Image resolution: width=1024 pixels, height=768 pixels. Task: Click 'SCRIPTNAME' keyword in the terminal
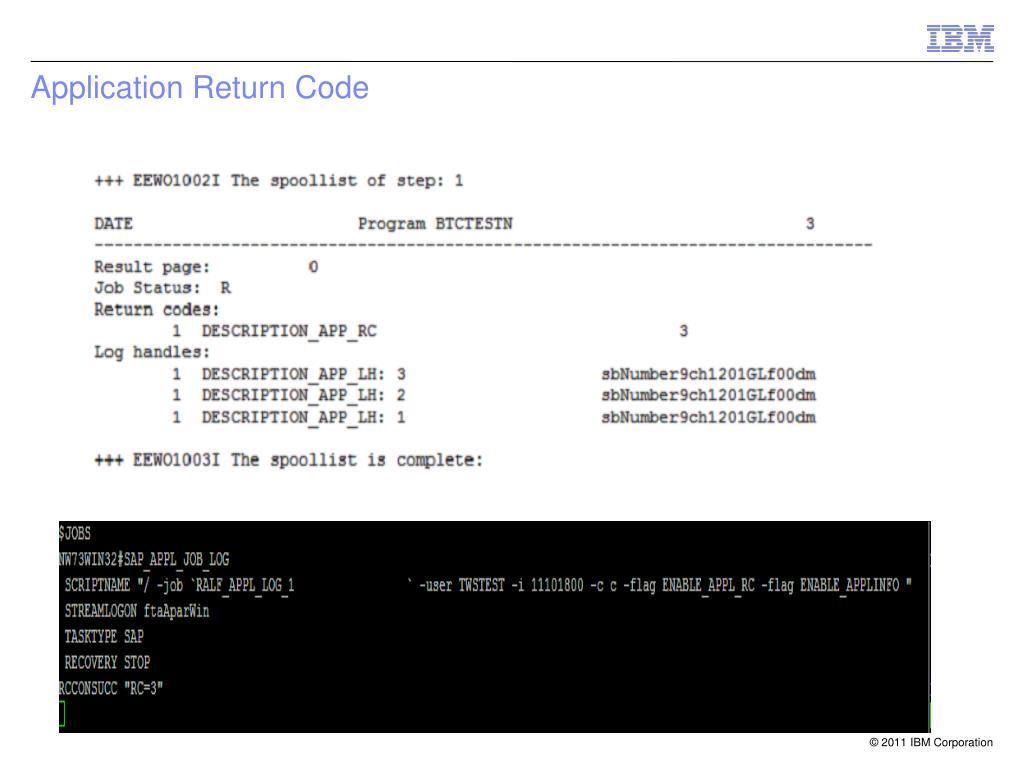click(97, 585)
